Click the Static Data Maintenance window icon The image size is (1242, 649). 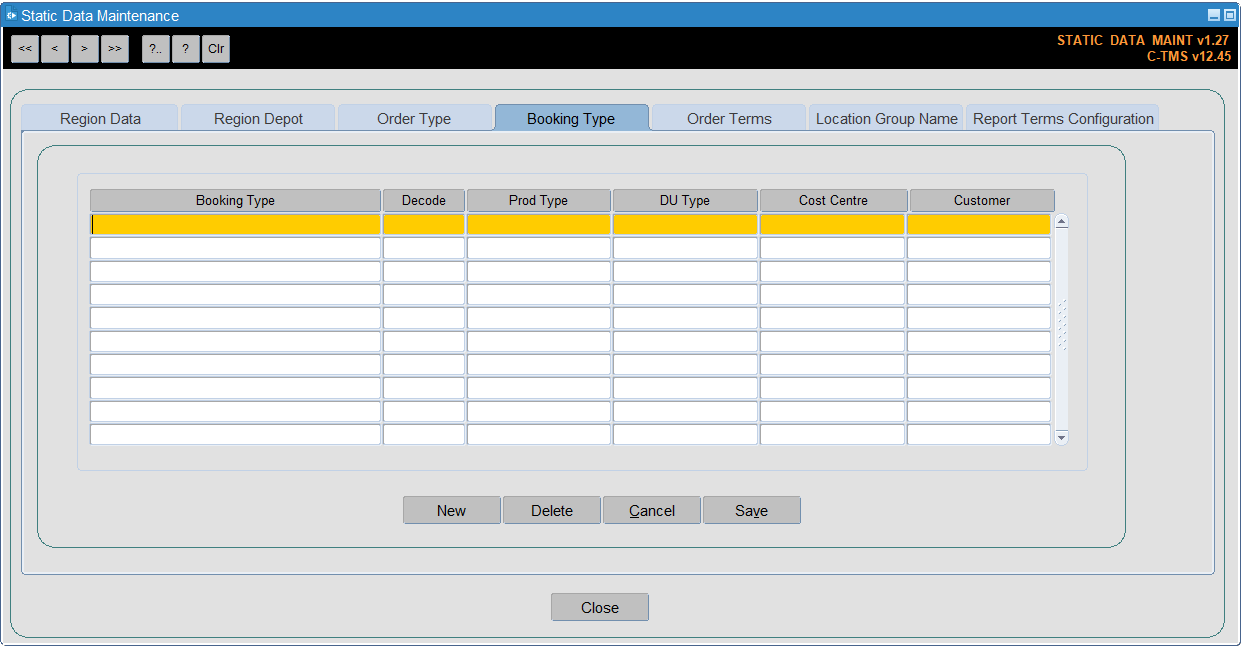pos(12,15)
